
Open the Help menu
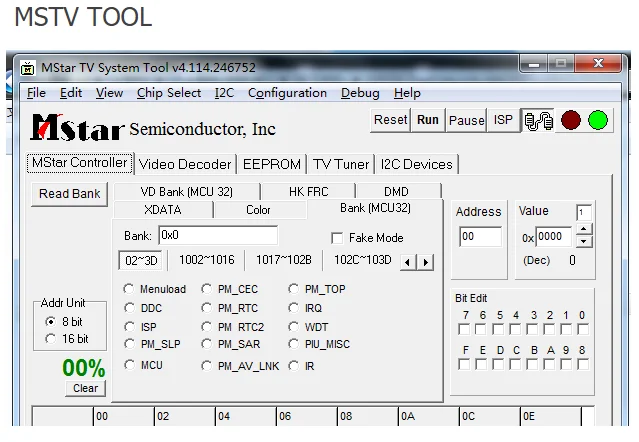click(407, 93)
